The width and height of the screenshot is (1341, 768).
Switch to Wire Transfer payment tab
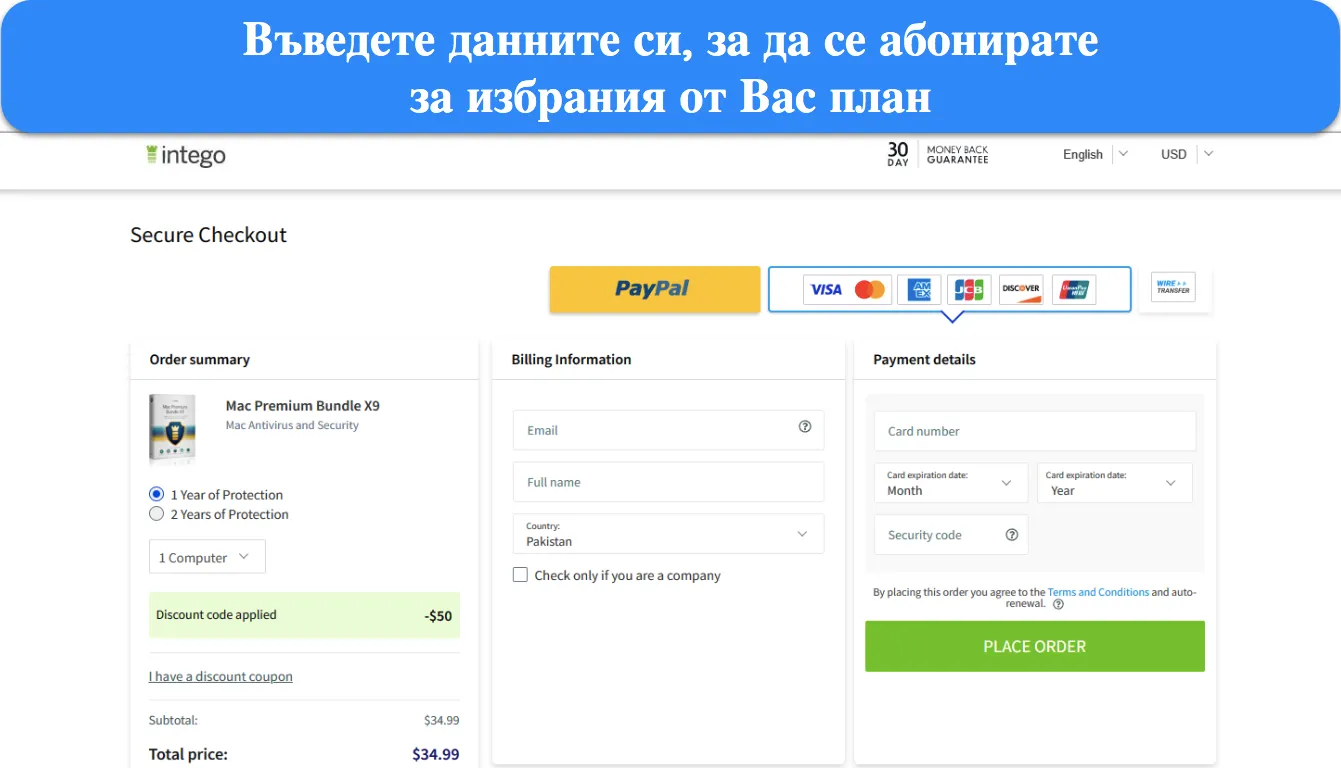pyautogui.click(x=1174, y=288)
